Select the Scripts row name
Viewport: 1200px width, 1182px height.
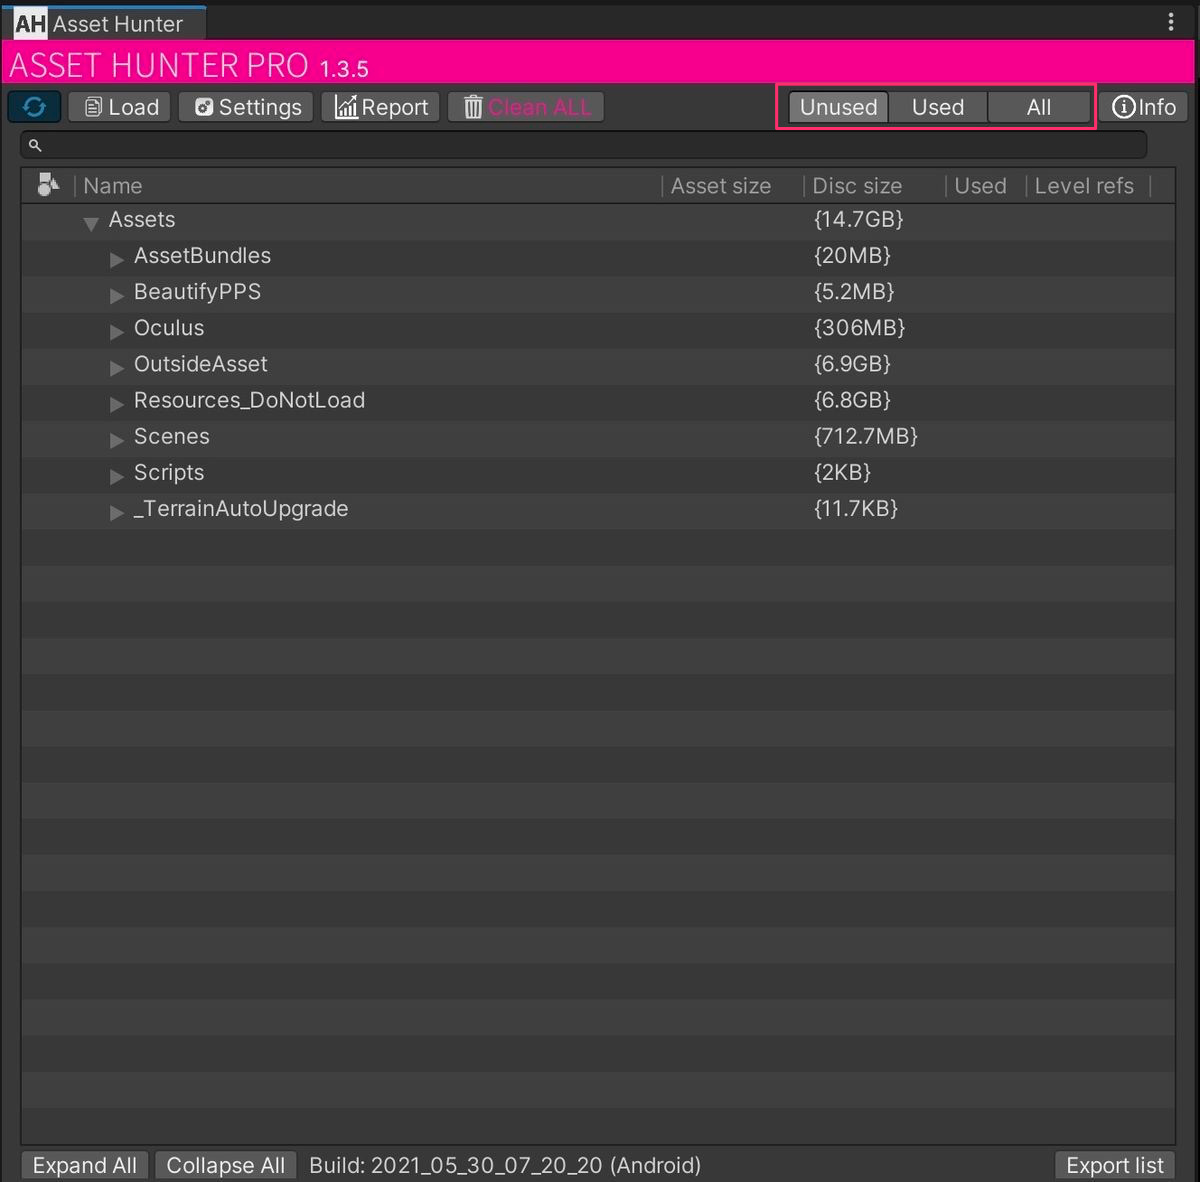coord(169,472)
